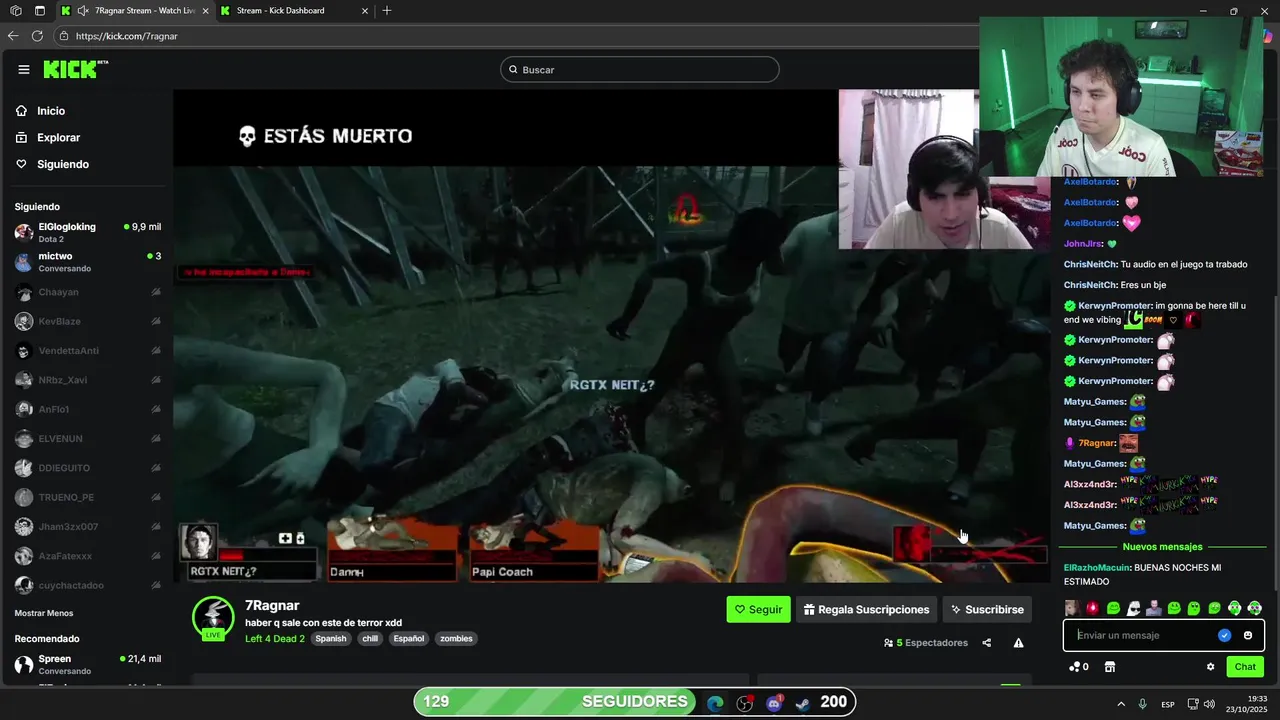Screen dimensions: 1280x720
Task: Click the 5 Espectadores viewer count
Action: click(926, 643)
